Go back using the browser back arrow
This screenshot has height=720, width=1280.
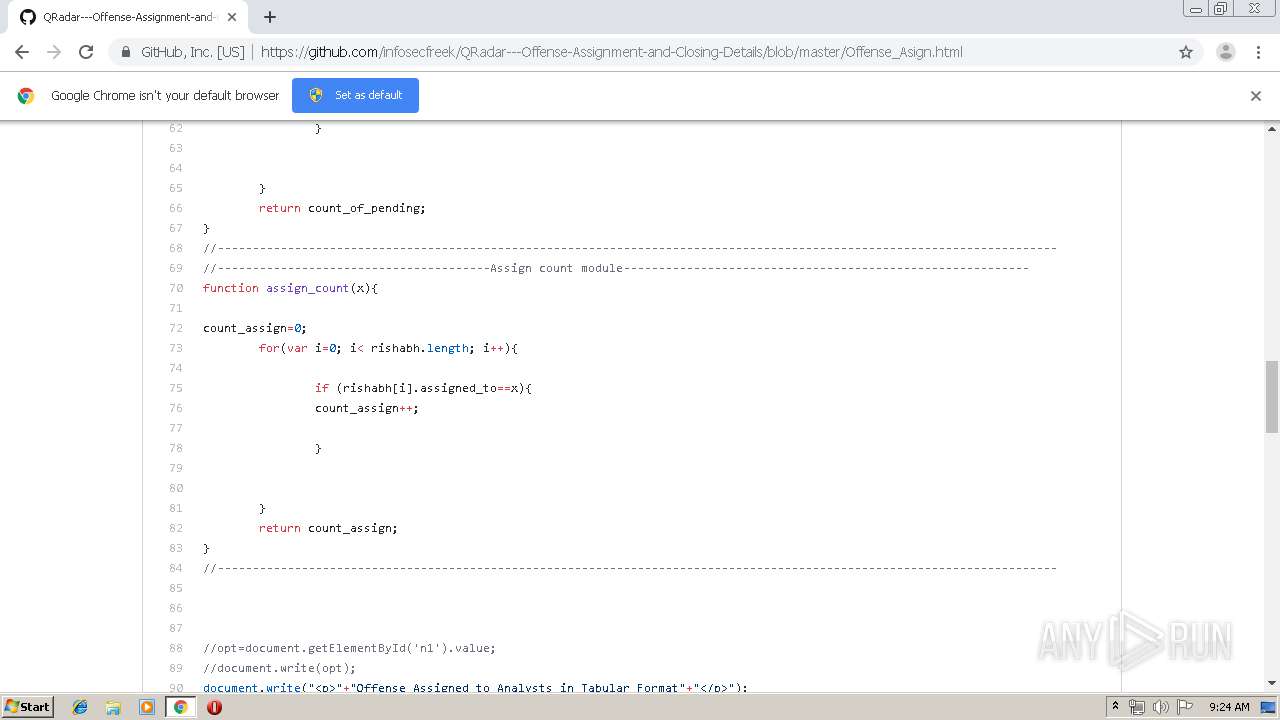point(22,52)
